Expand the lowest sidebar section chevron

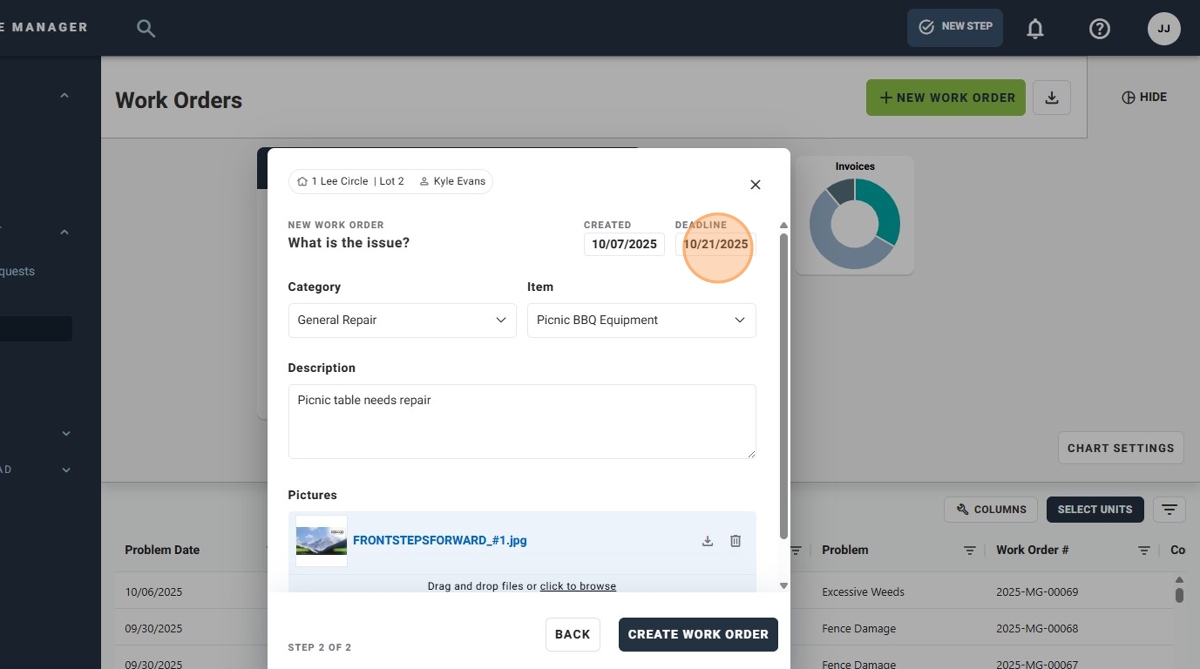(66, 470)
